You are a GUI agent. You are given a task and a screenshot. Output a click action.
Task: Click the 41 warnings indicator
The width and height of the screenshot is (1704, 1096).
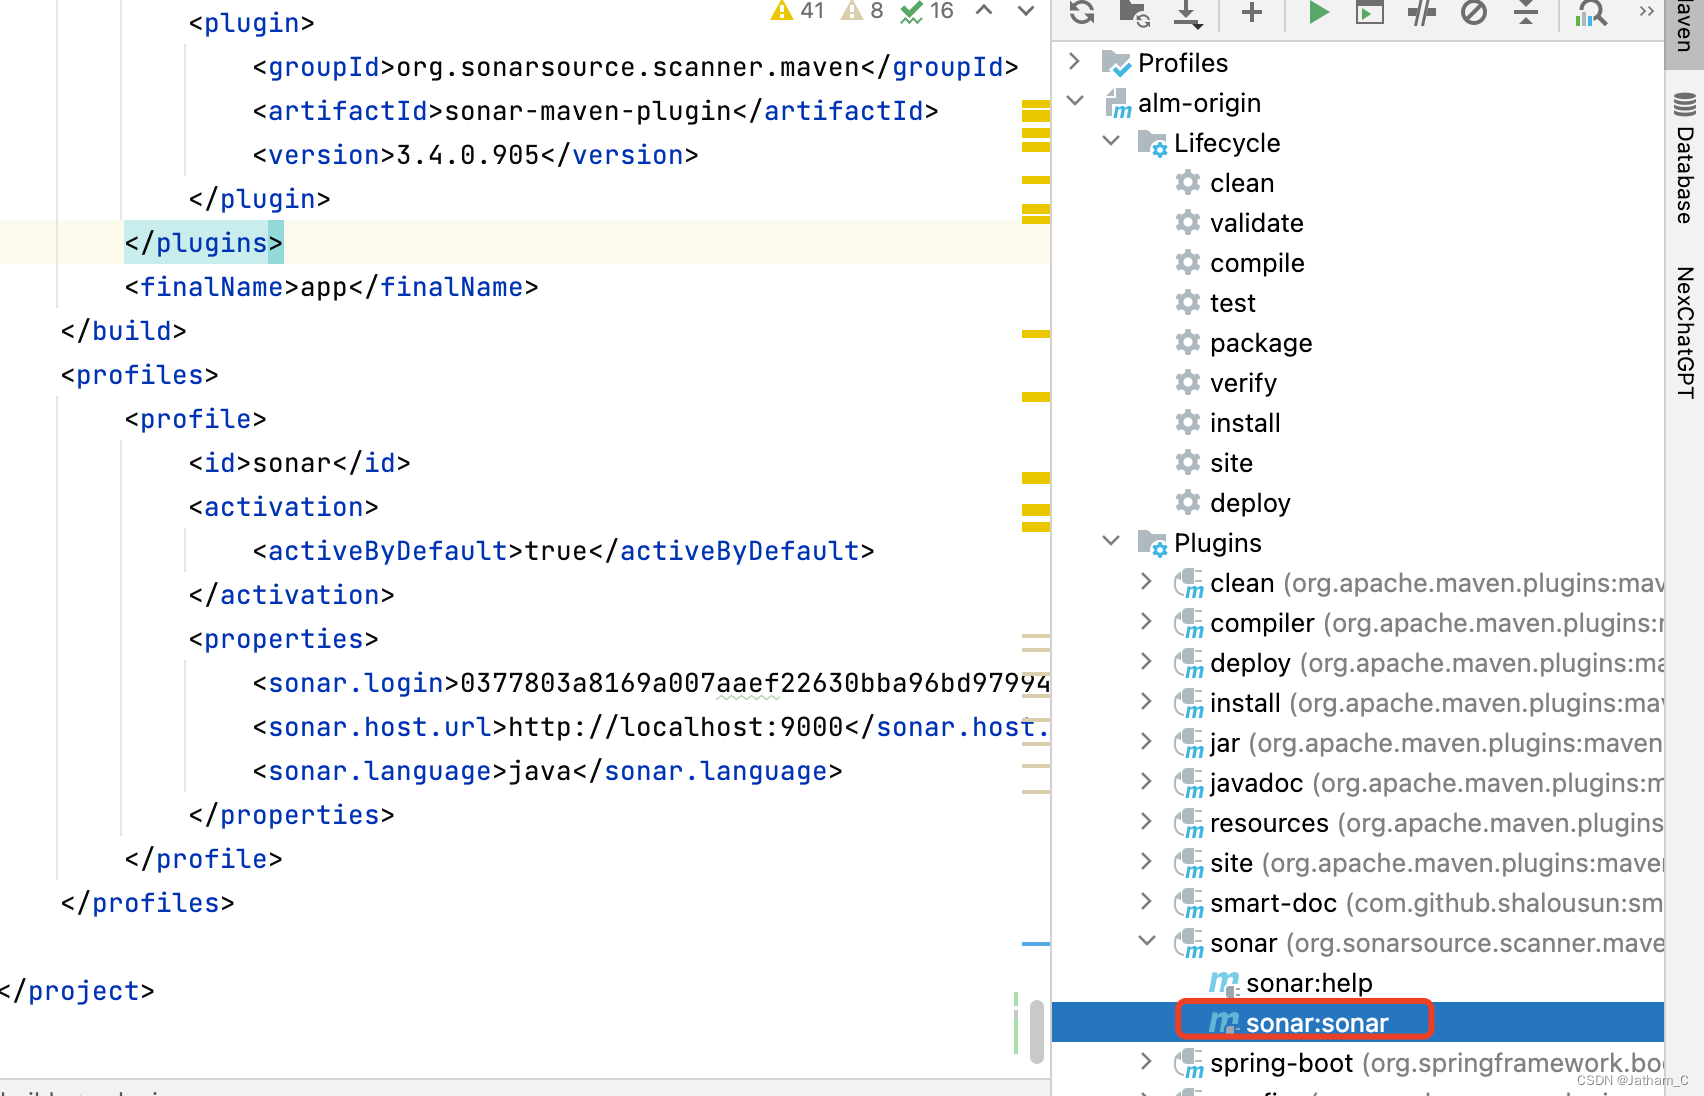(x=797, y=11)
